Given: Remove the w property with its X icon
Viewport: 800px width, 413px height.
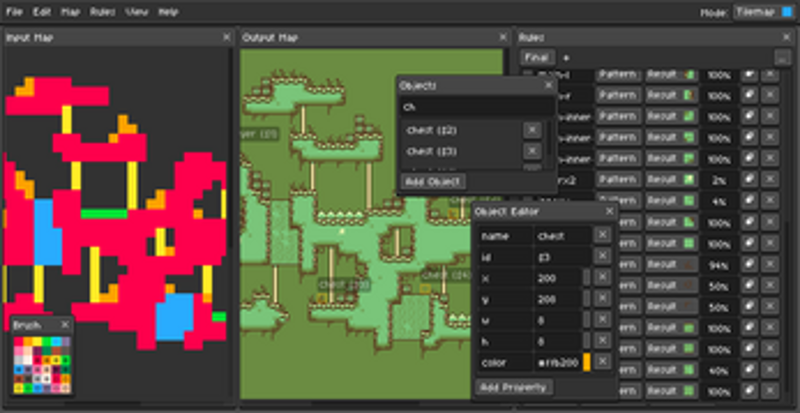Looking at the screenshot, I should click(x=603, y=319).
